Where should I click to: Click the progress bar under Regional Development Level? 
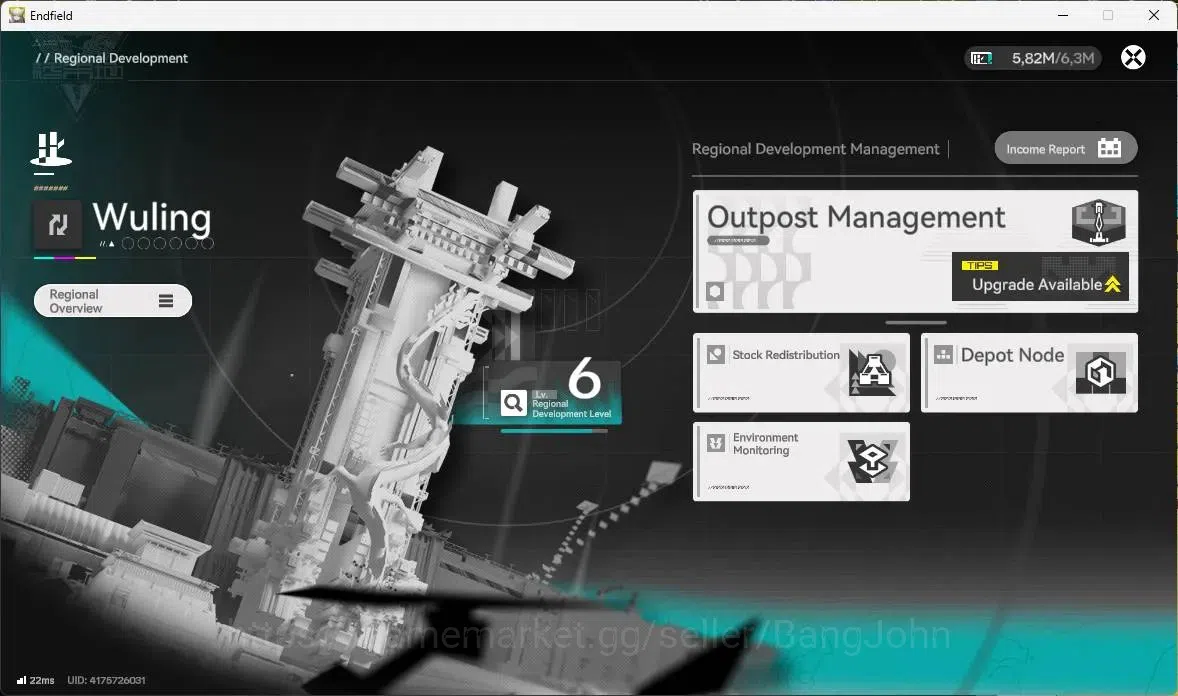(x=554, y=431)
